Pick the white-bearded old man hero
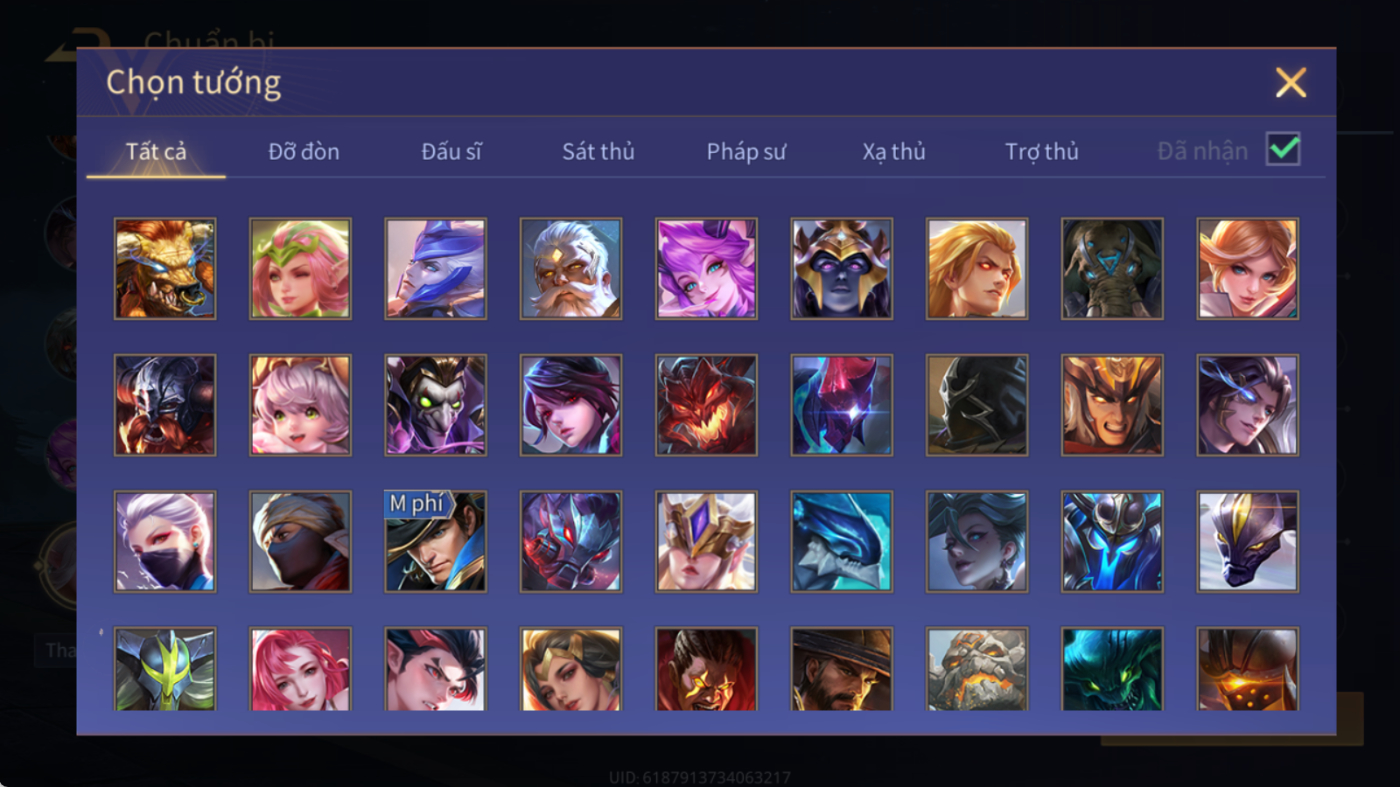The height and width of the screenshot is (787, 1400). 571,269
